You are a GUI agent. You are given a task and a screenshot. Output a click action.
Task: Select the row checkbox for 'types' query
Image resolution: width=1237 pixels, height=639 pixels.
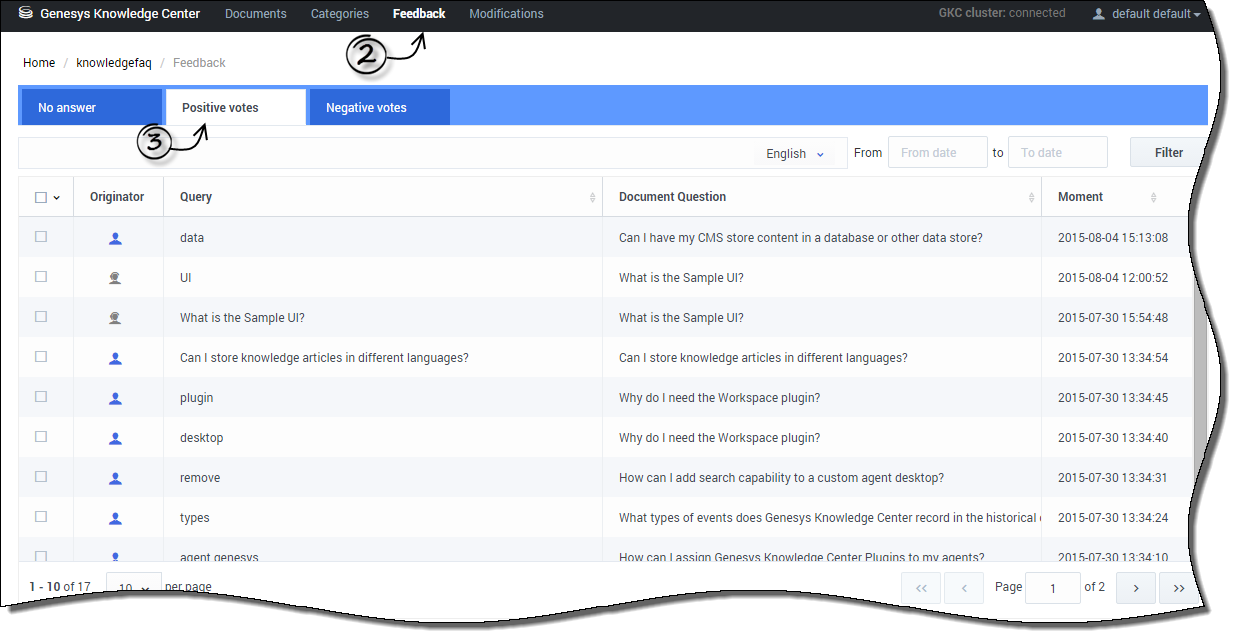click(x=41, y=517)
